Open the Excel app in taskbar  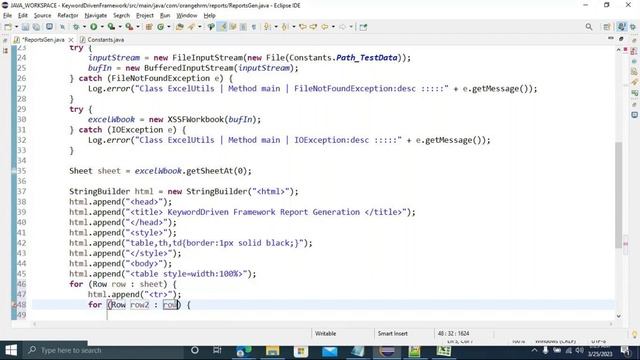444,351
